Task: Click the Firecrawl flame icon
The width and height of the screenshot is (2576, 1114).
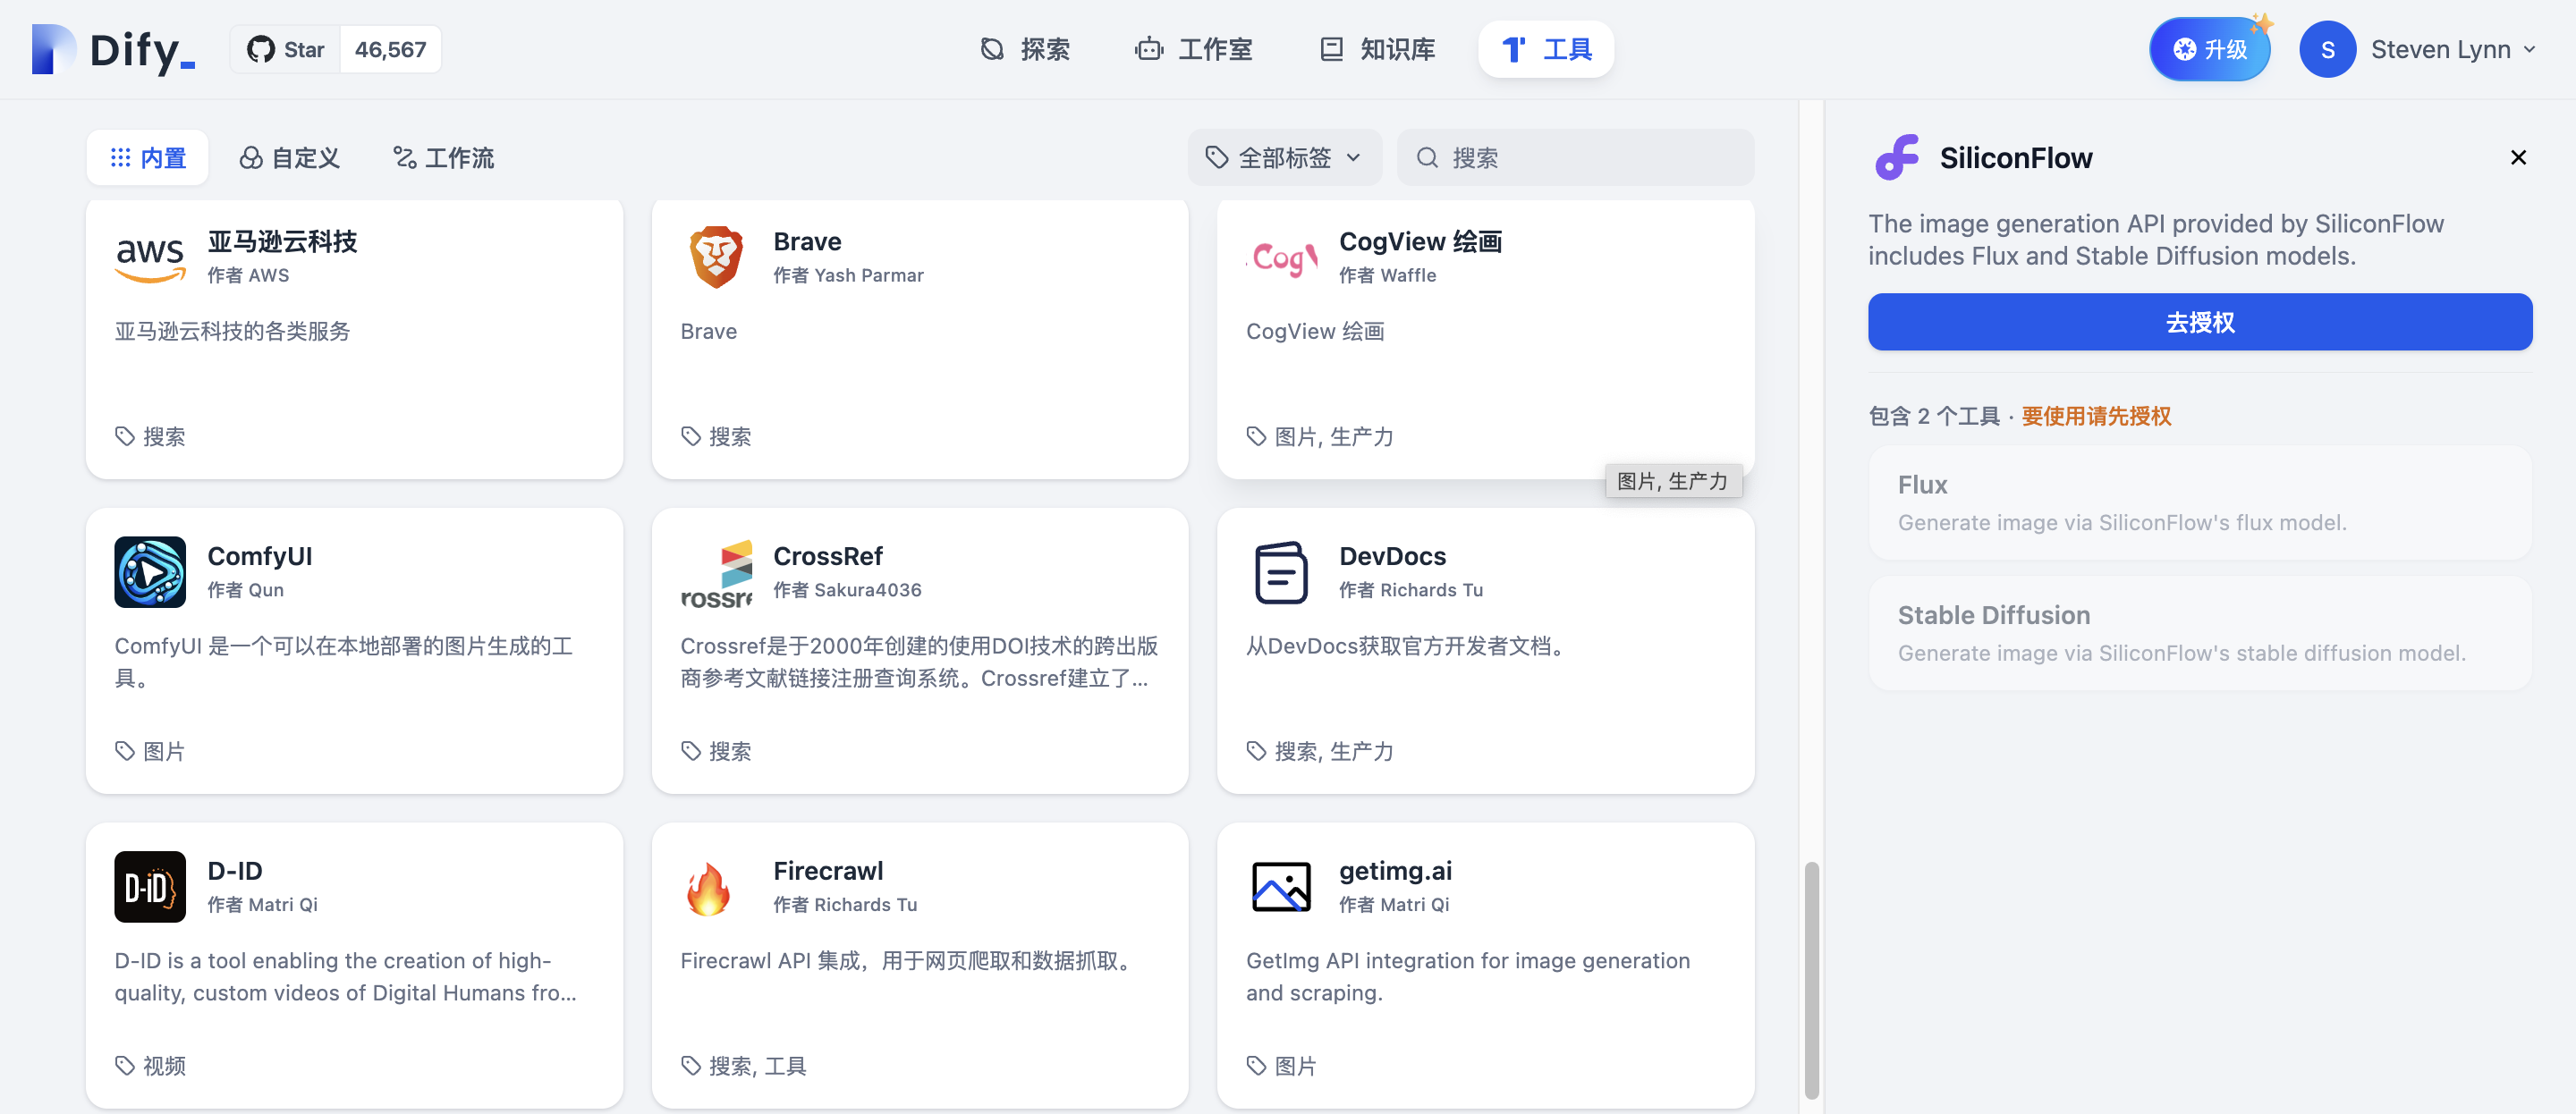Action: tap(708, 887)
